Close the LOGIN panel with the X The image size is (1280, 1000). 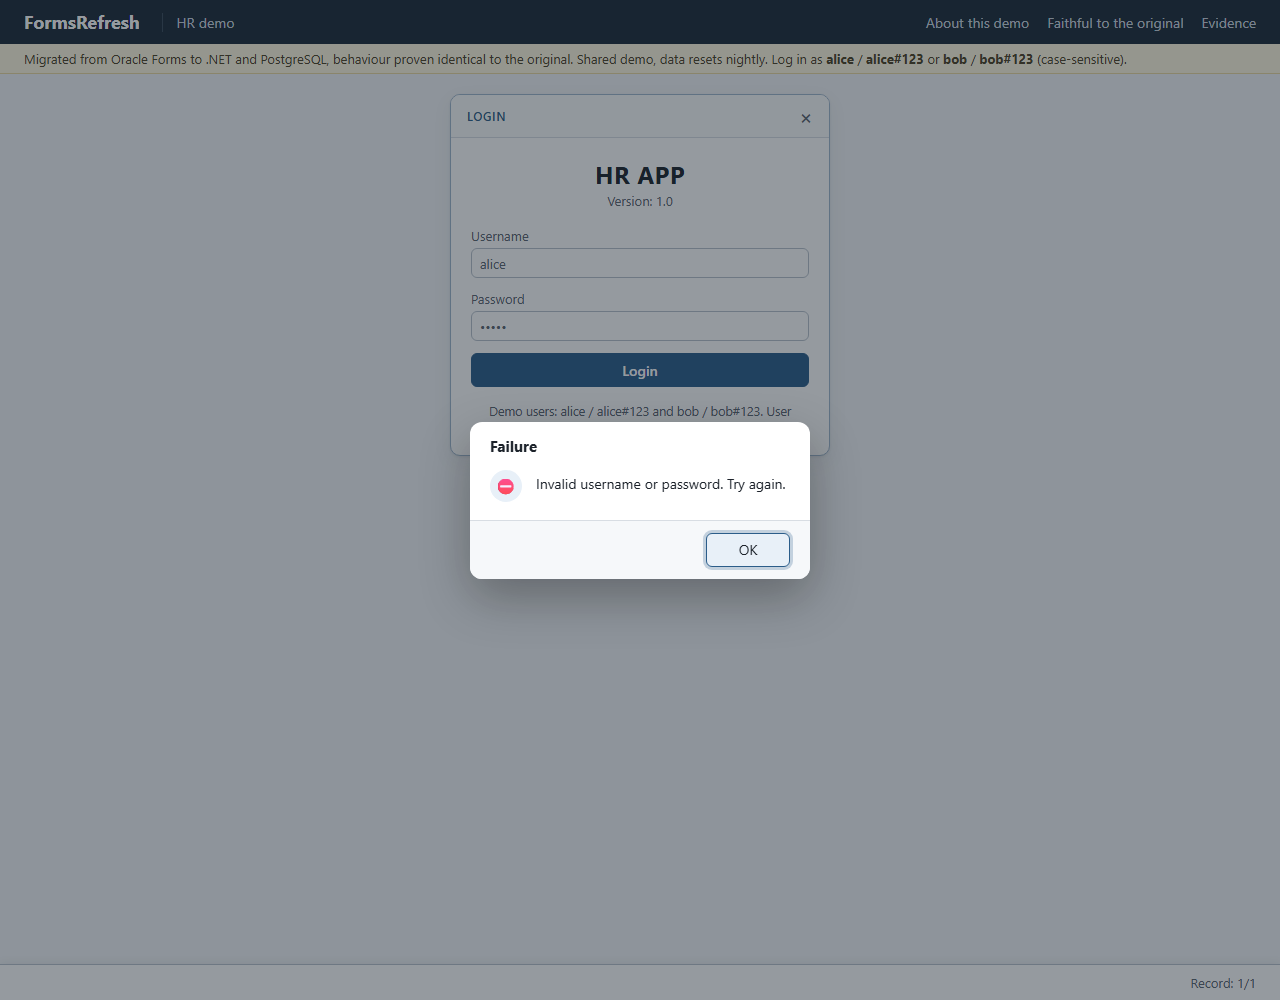coord(806,118)
